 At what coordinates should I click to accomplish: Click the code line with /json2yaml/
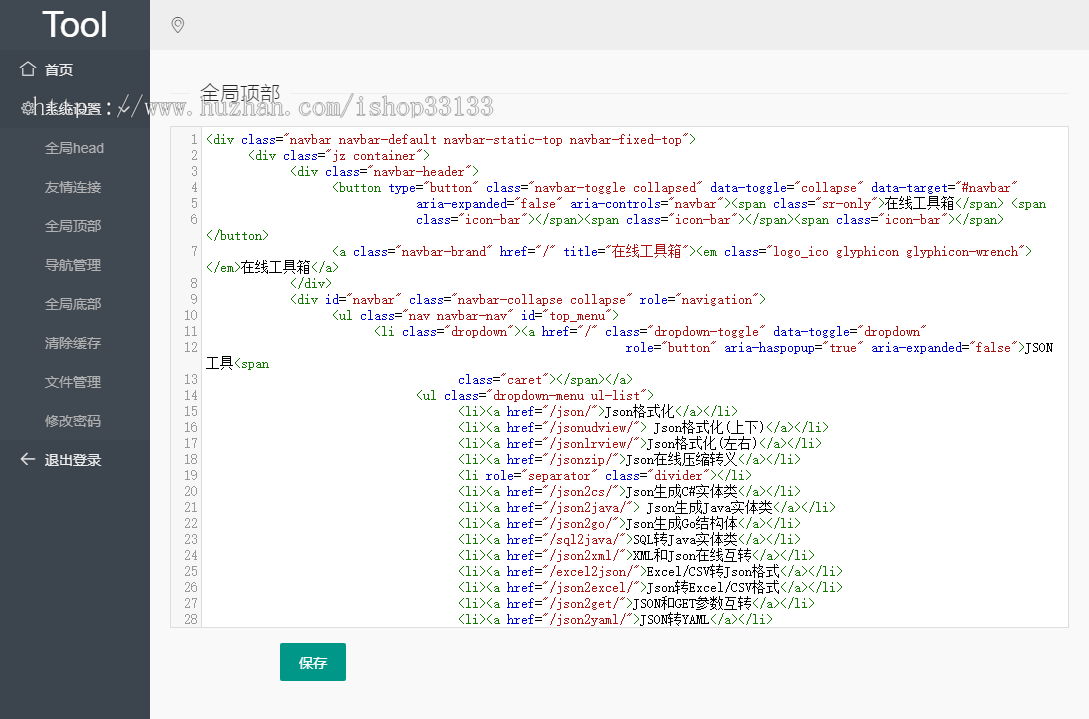(x=615, y=619)
